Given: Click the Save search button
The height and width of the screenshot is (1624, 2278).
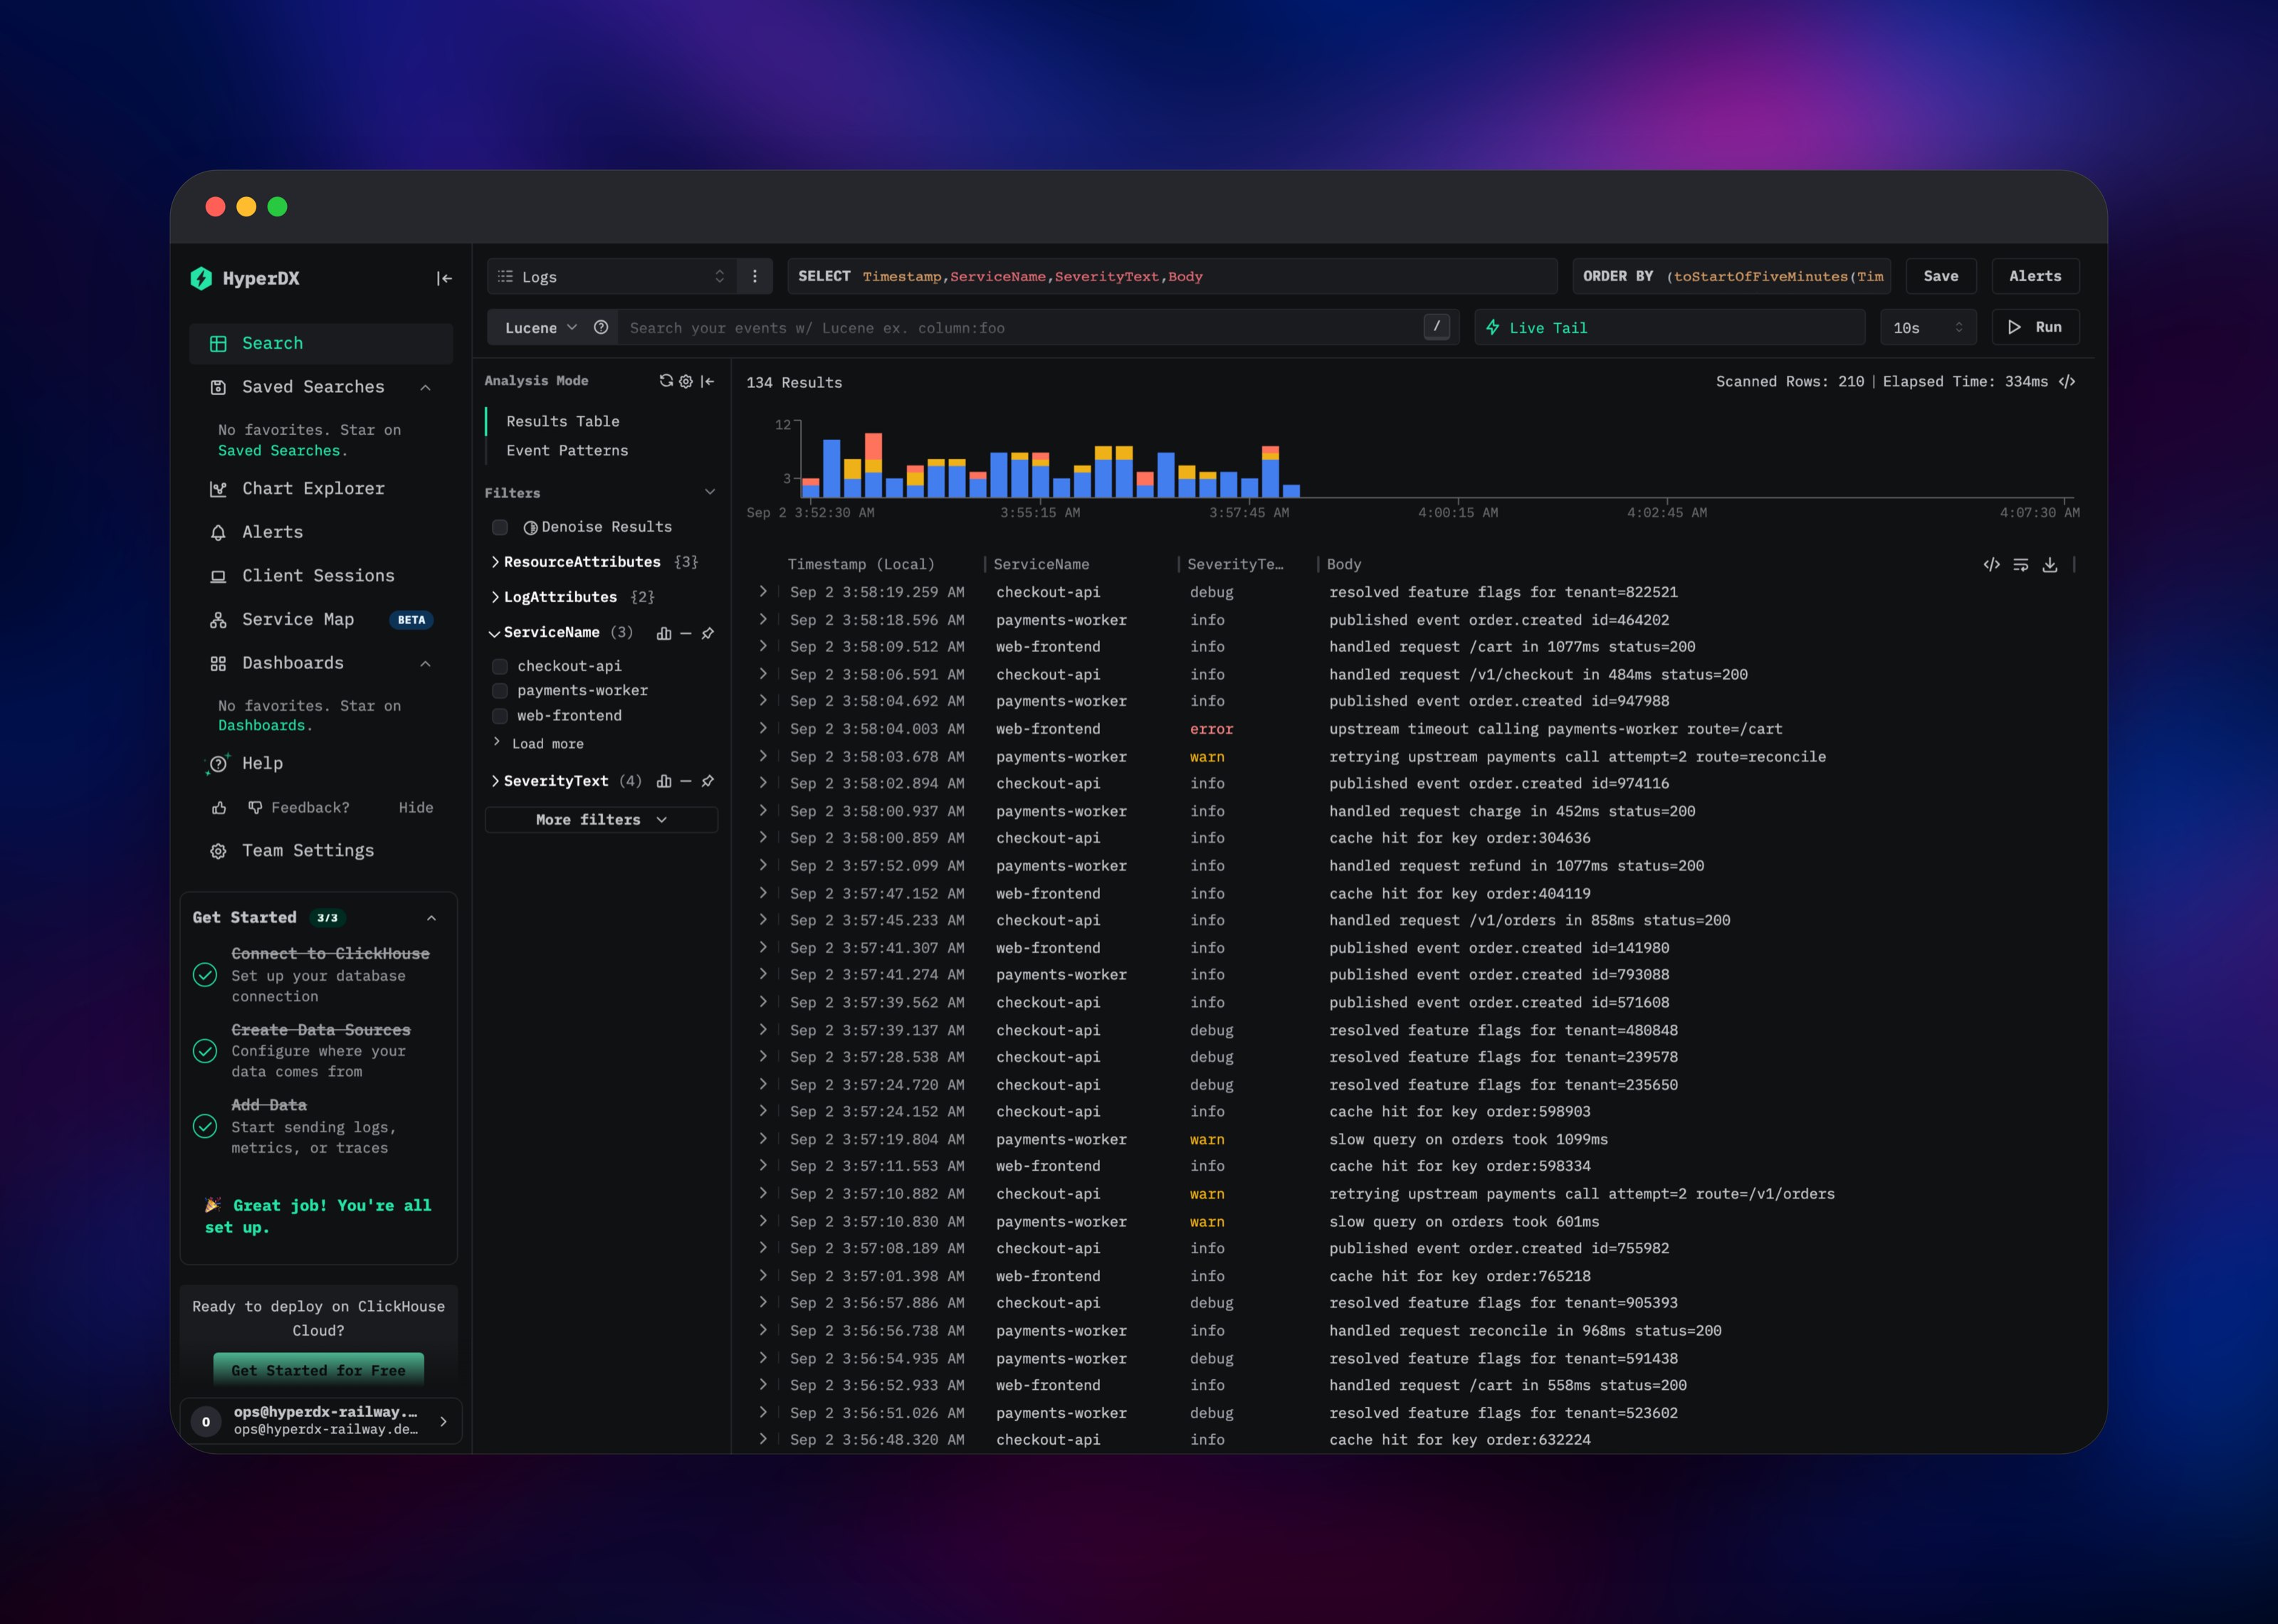Looking at the screenshot, I should (1940, 276).
